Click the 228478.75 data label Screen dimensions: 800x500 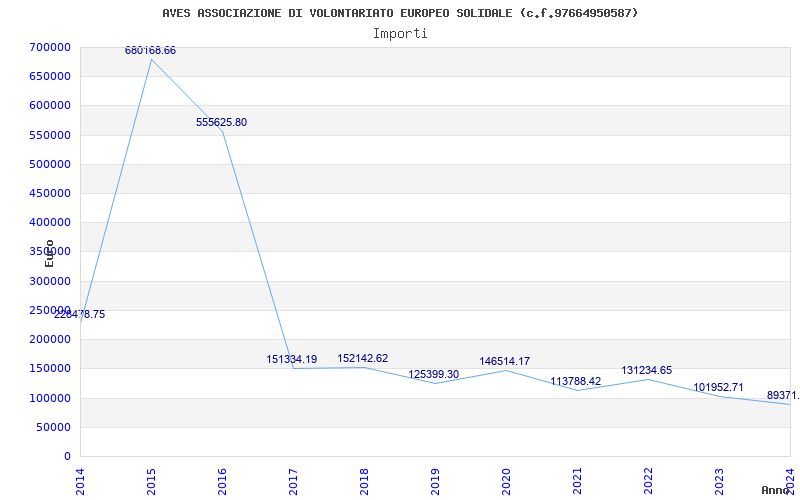(80, 315)
